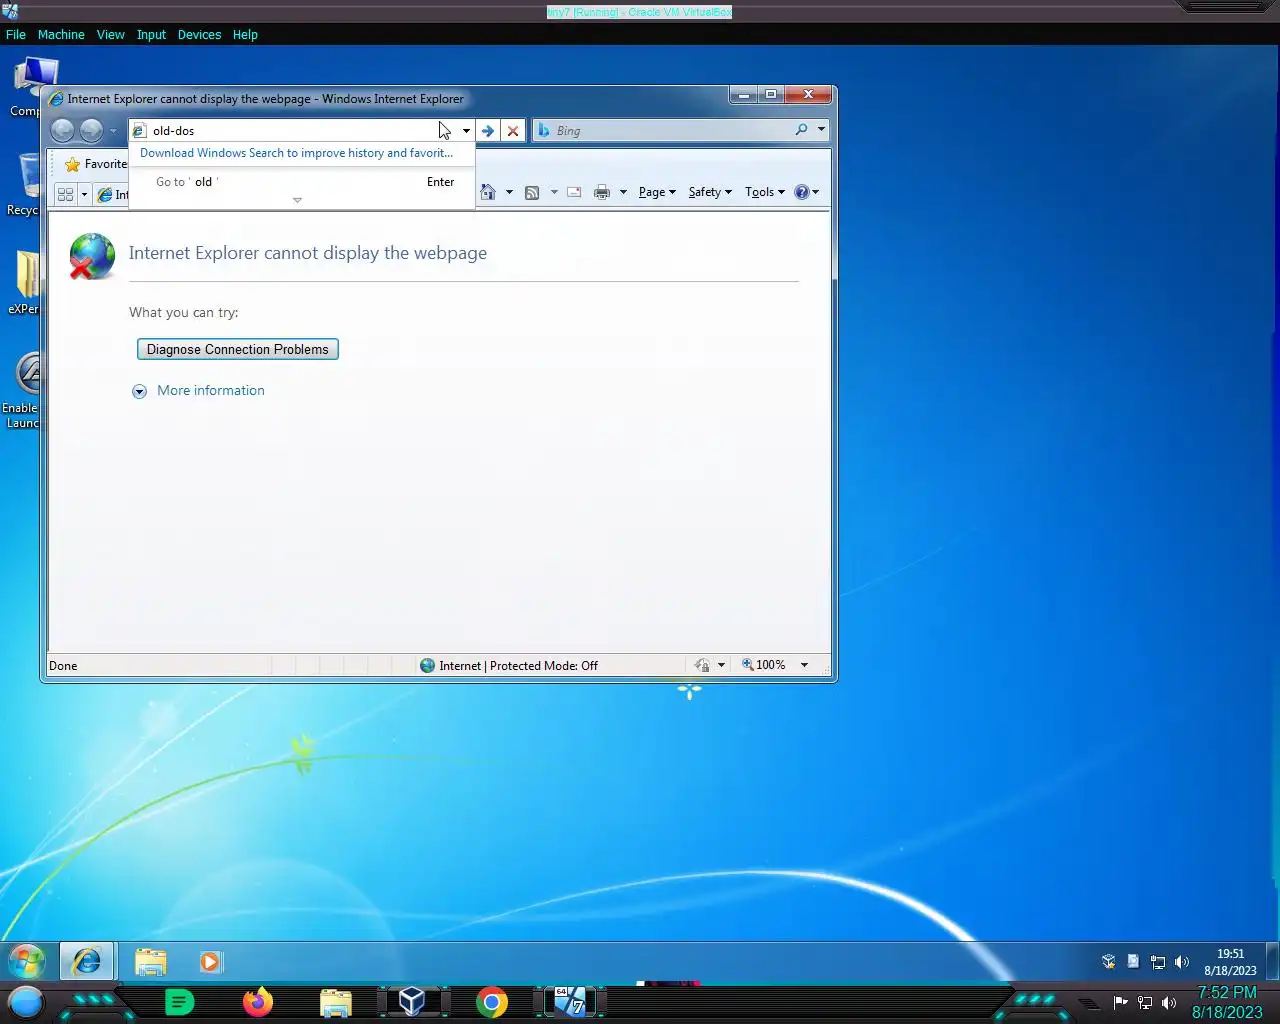This screenshot has width=1280, height=1024.
Task: Launch Google Chrome from the host dock
Action: point(491,1002)
